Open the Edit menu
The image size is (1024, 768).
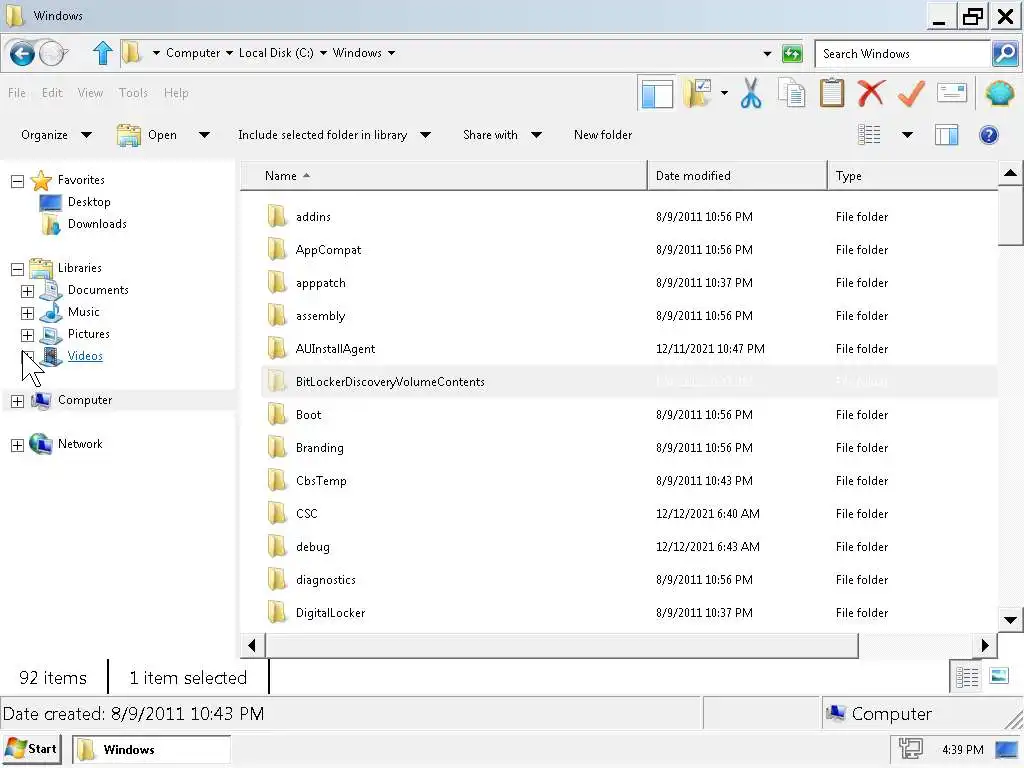pyautogui.click(x=52, y=93)
